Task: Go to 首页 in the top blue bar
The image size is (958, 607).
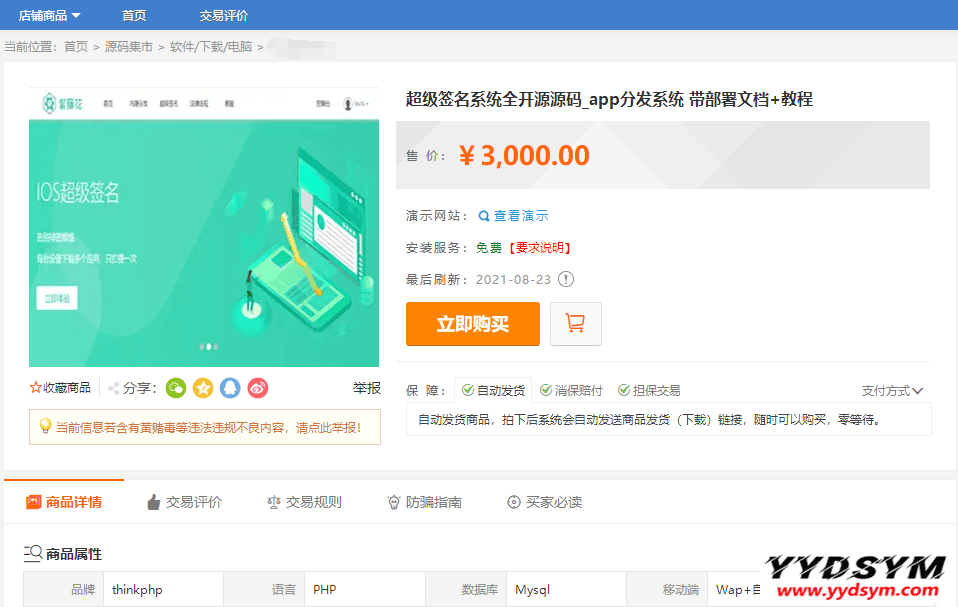Action: 134,15
